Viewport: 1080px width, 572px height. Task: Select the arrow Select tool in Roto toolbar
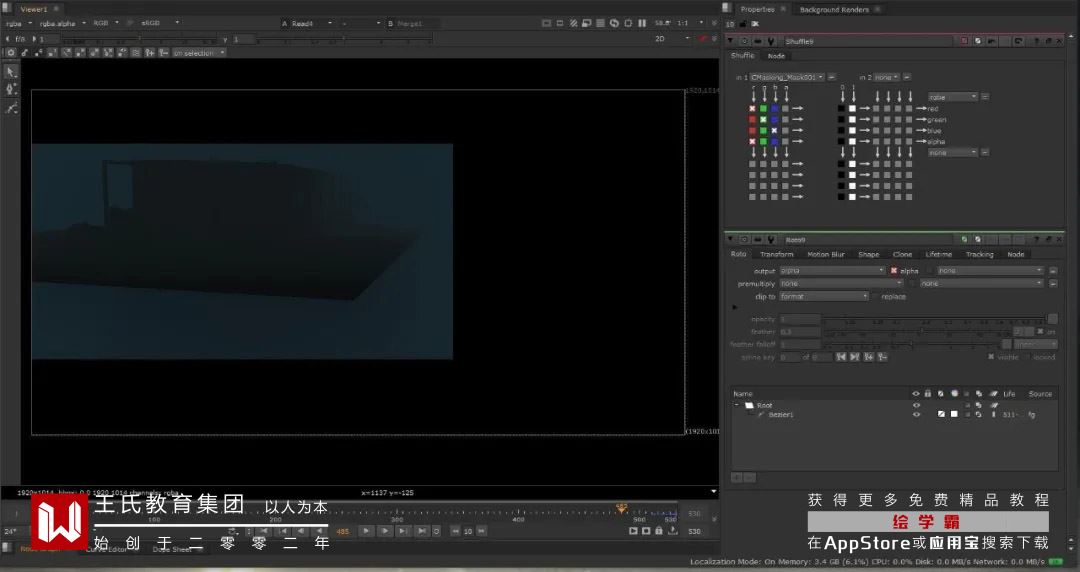pos(11,72)
